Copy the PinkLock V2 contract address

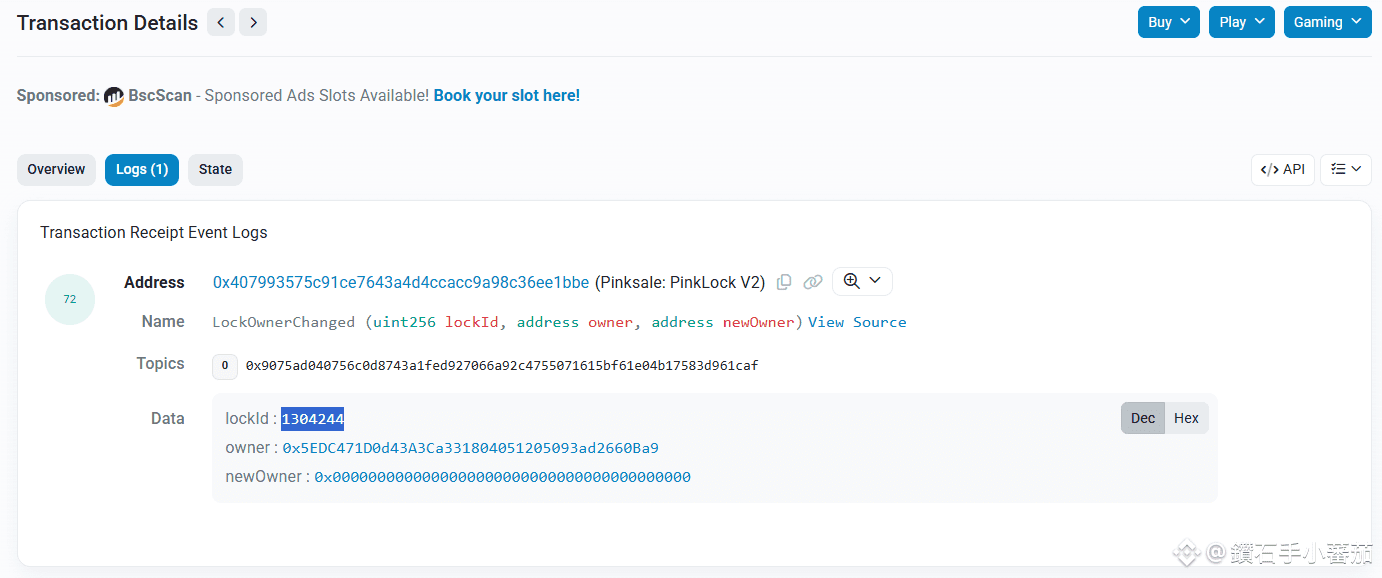pos(784,282)
